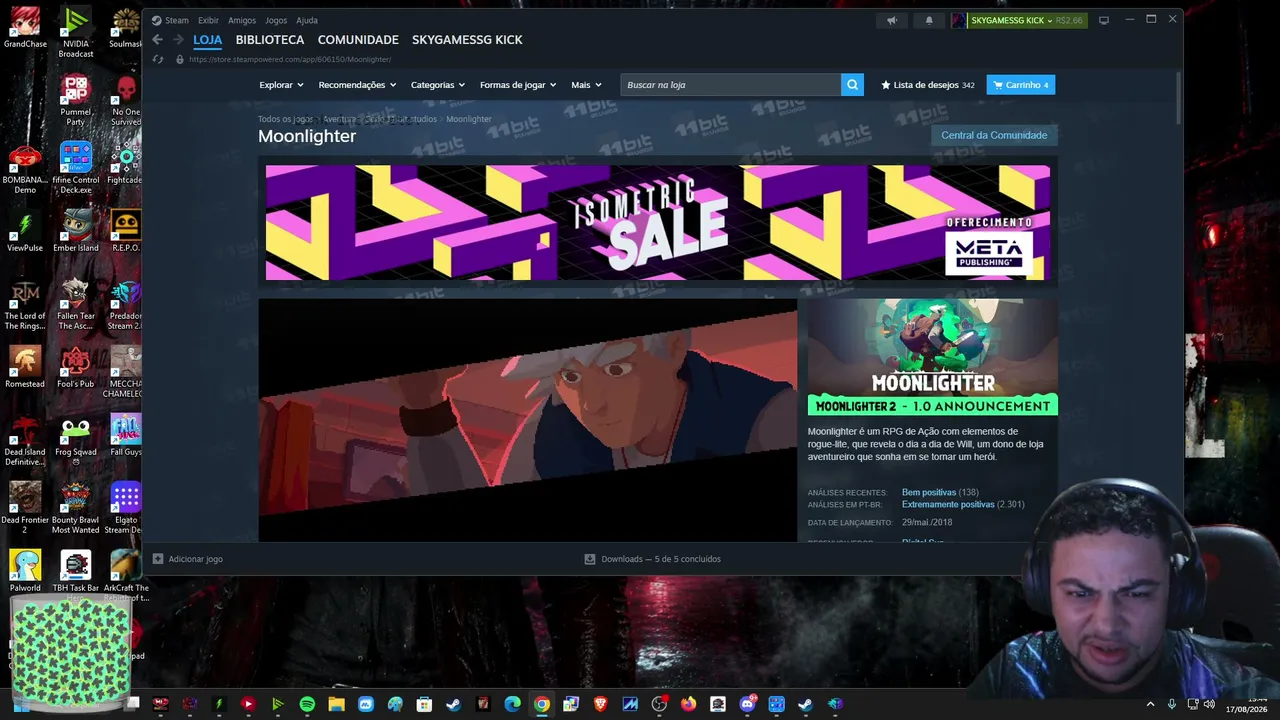Click the store search magnifier button

coord(852,85)
